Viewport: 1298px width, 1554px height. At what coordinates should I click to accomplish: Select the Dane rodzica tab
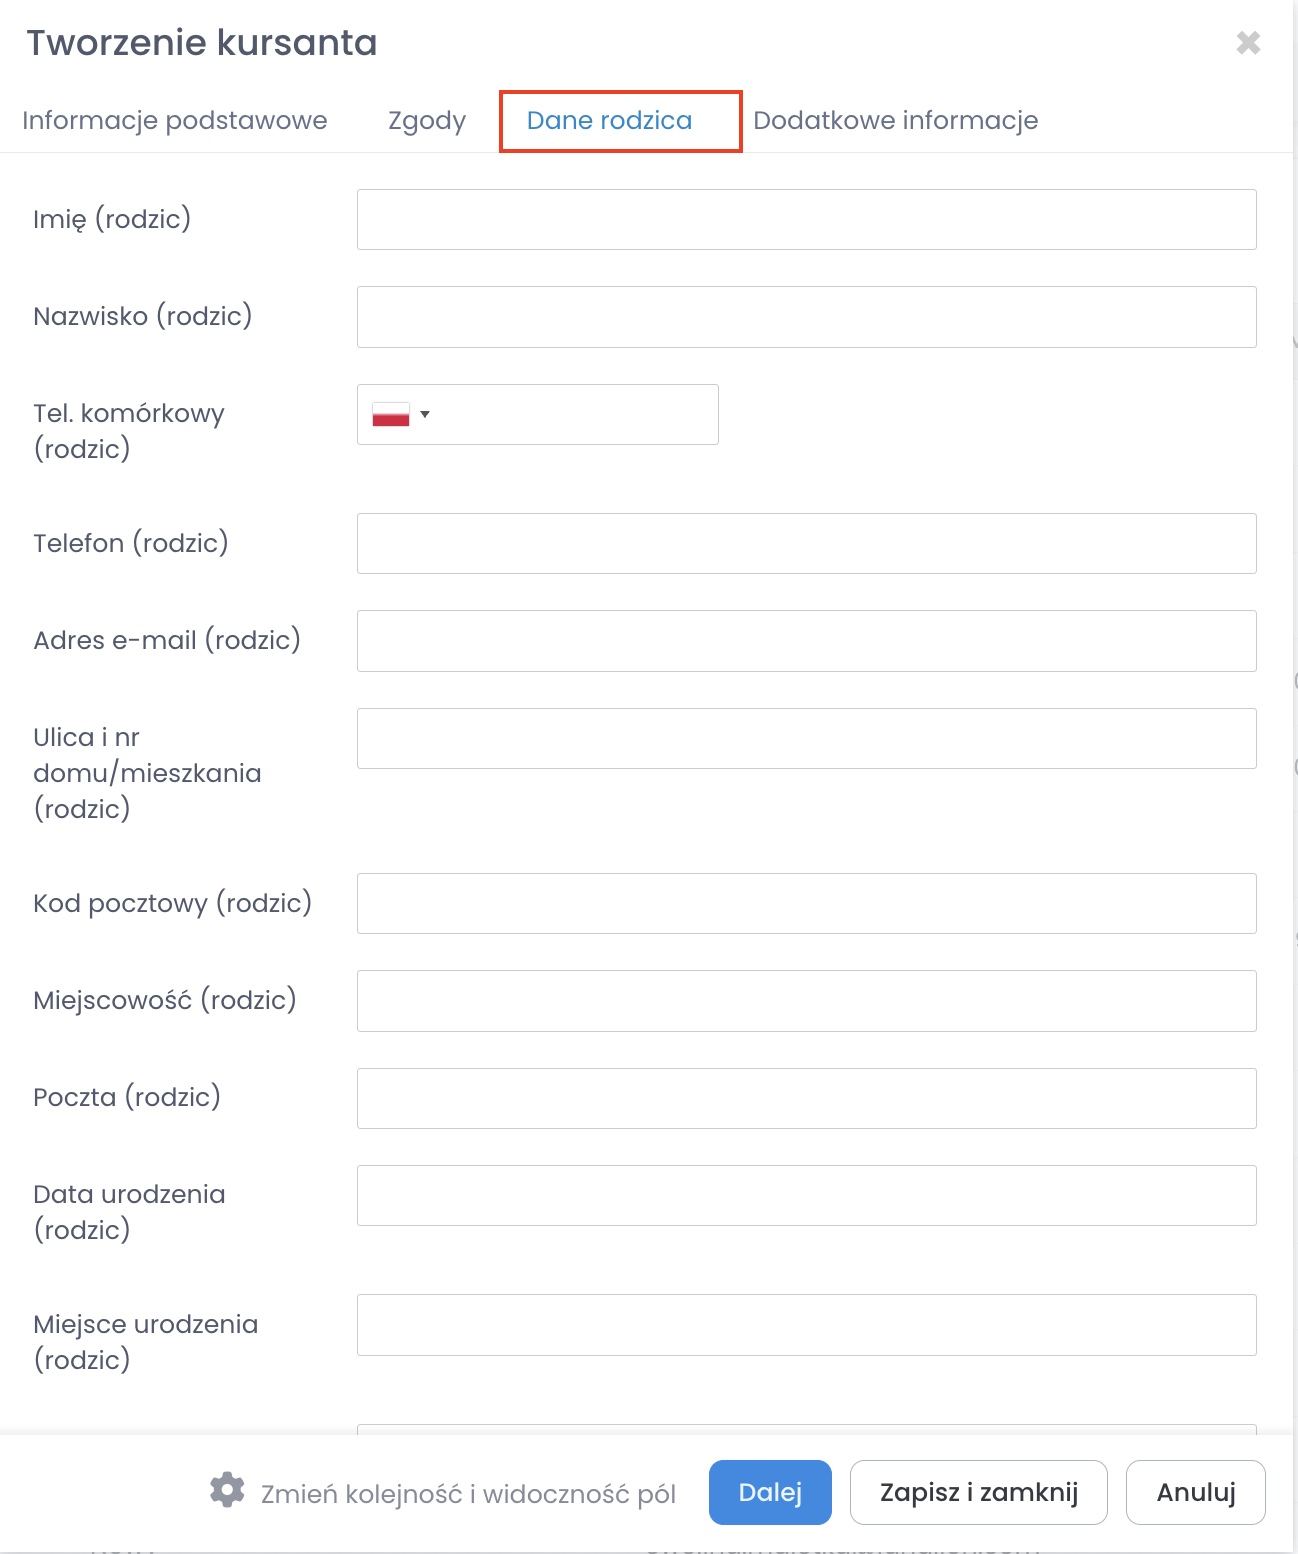coord(609,121)
